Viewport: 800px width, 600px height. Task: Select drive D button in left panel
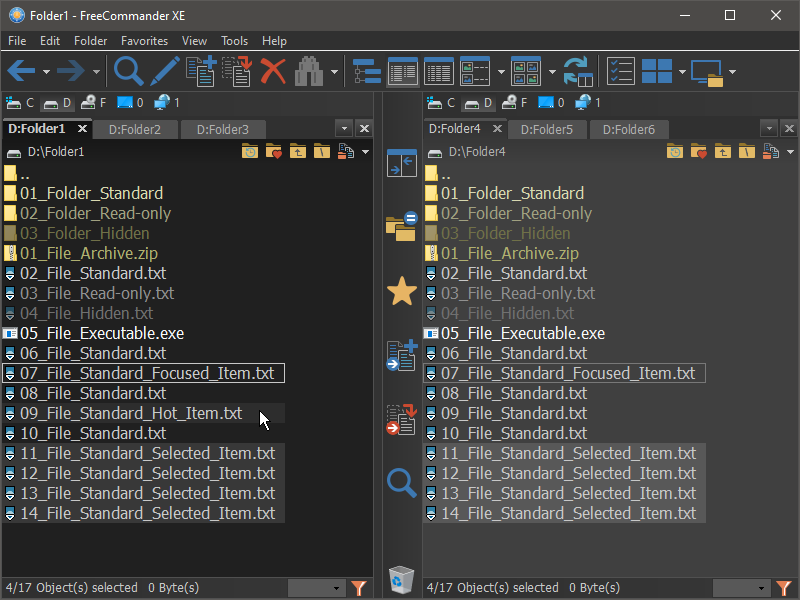(x=60, y=102)
